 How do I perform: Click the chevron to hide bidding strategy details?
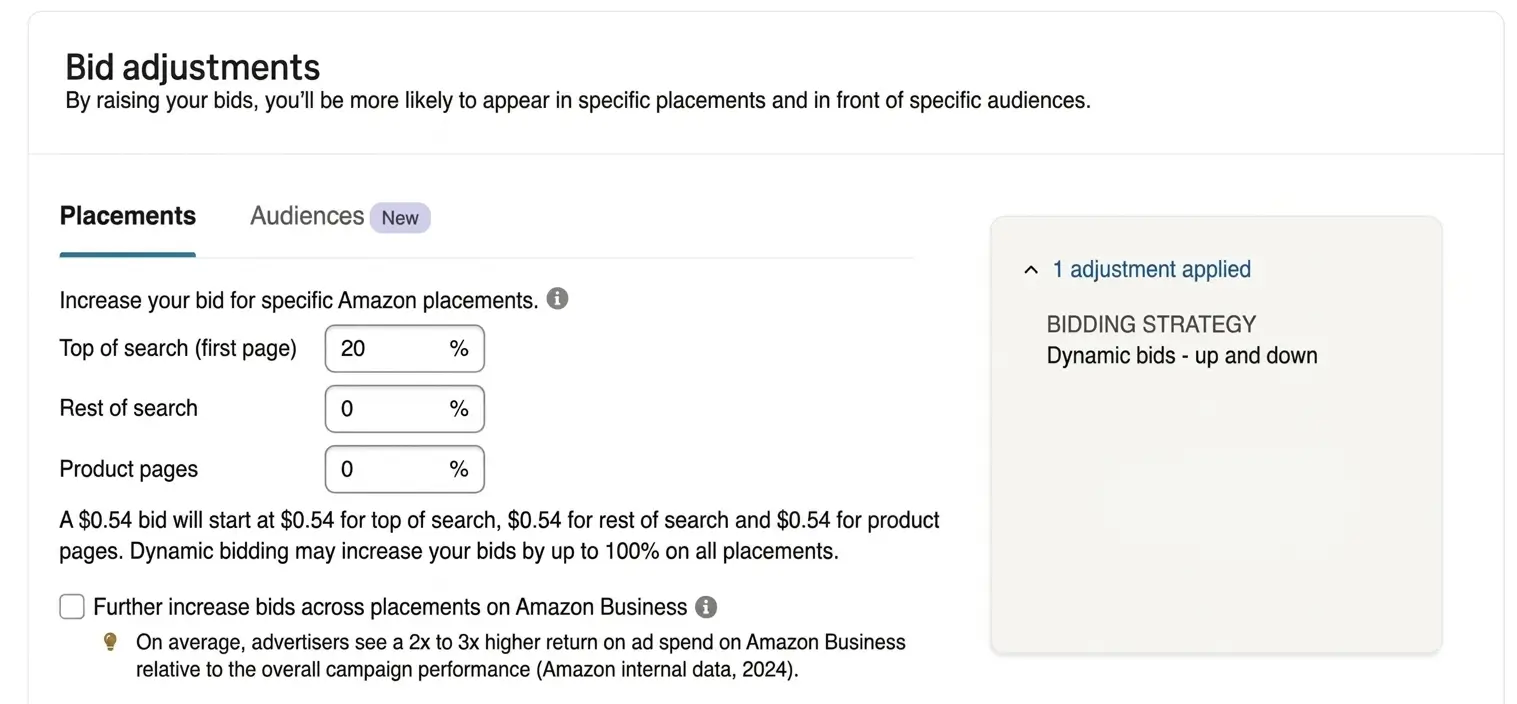(1031, 270)
